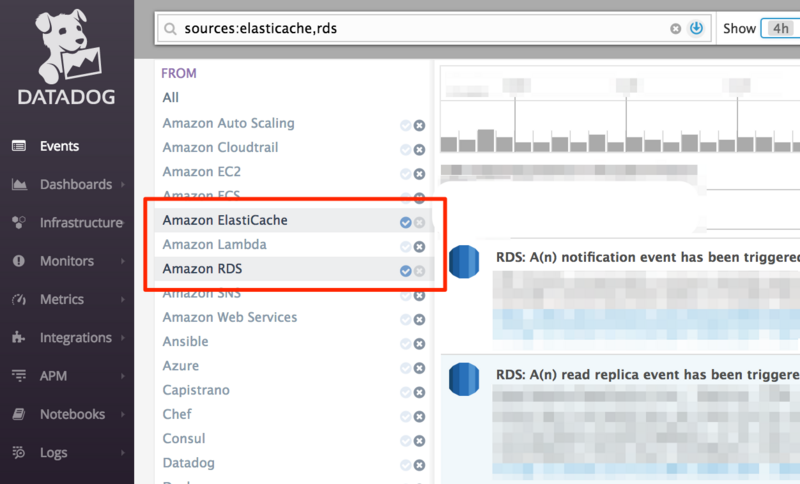The height and width of the screenshot is (484, 800).
Task: Open Events in the sidebar
Action: tap(60, 146)
